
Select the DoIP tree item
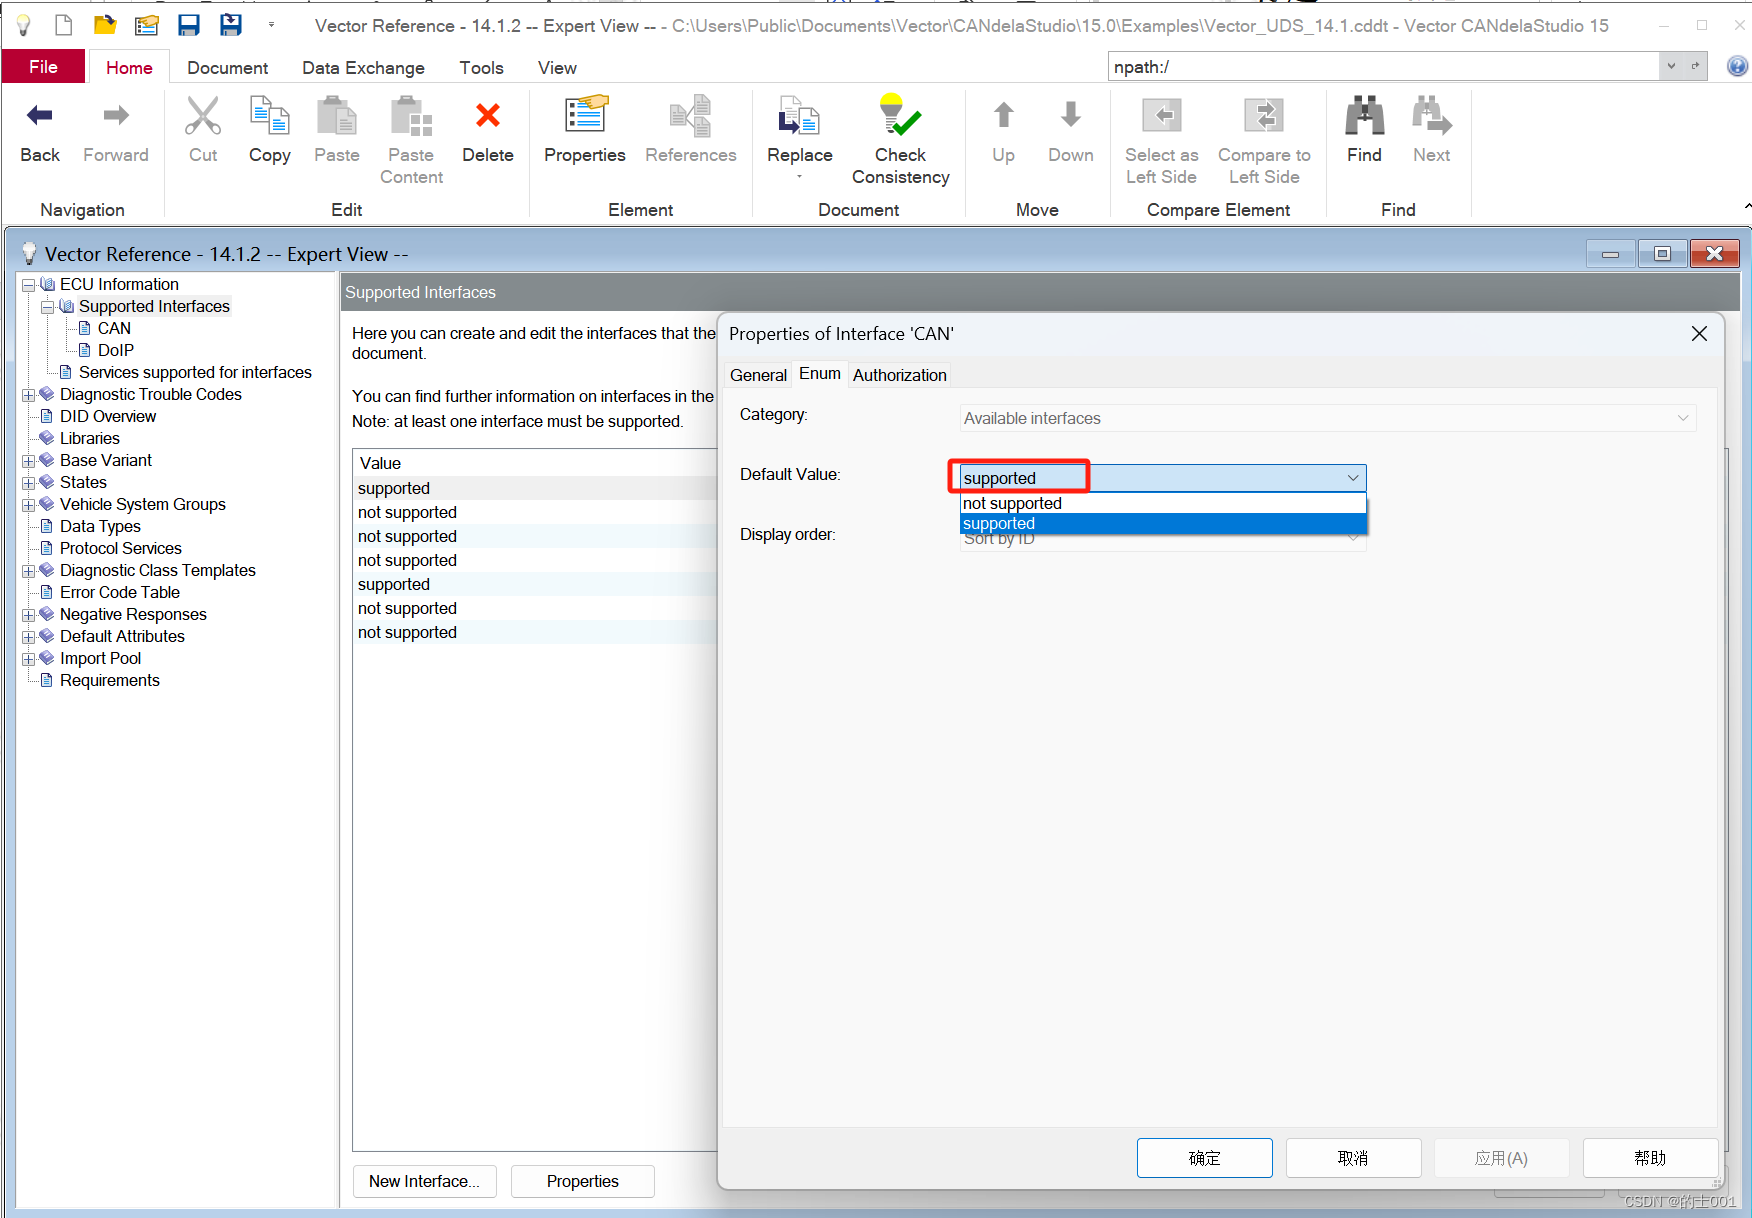coord(115,350)
